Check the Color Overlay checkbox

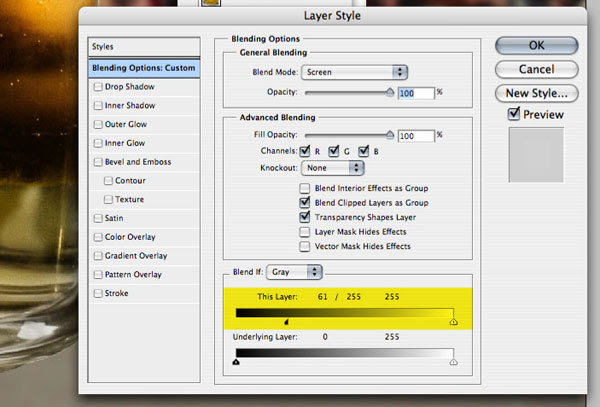pyautogui.click(x=98, y=237)
